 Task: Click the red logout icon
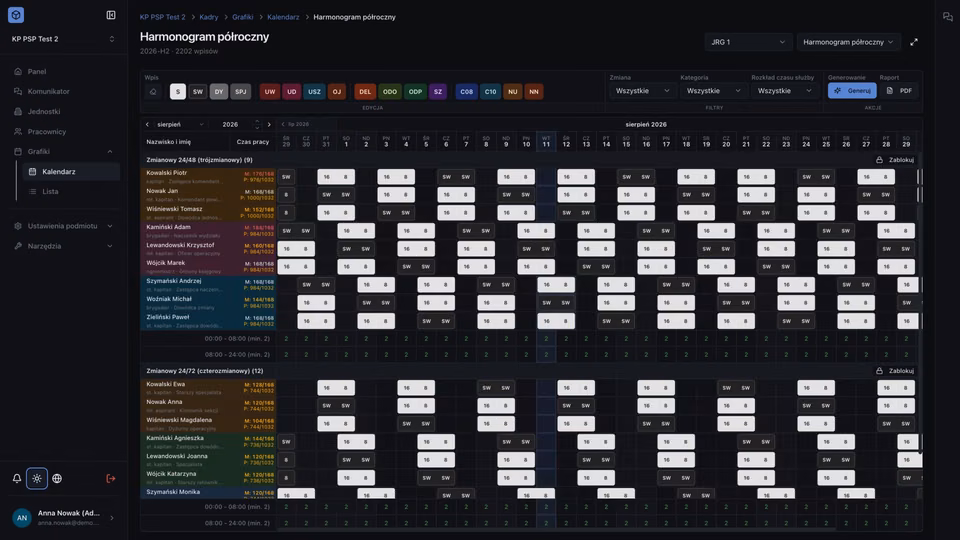pyautogui.click(x=111, y=479)
